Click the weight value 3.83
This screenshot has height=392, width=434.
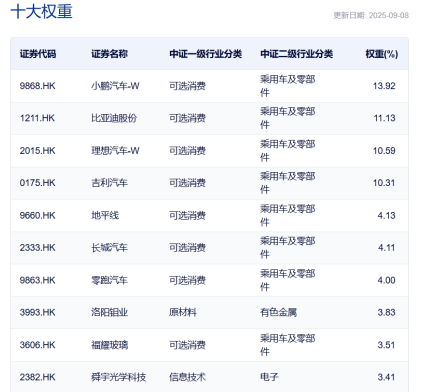[x=386, y=313]
